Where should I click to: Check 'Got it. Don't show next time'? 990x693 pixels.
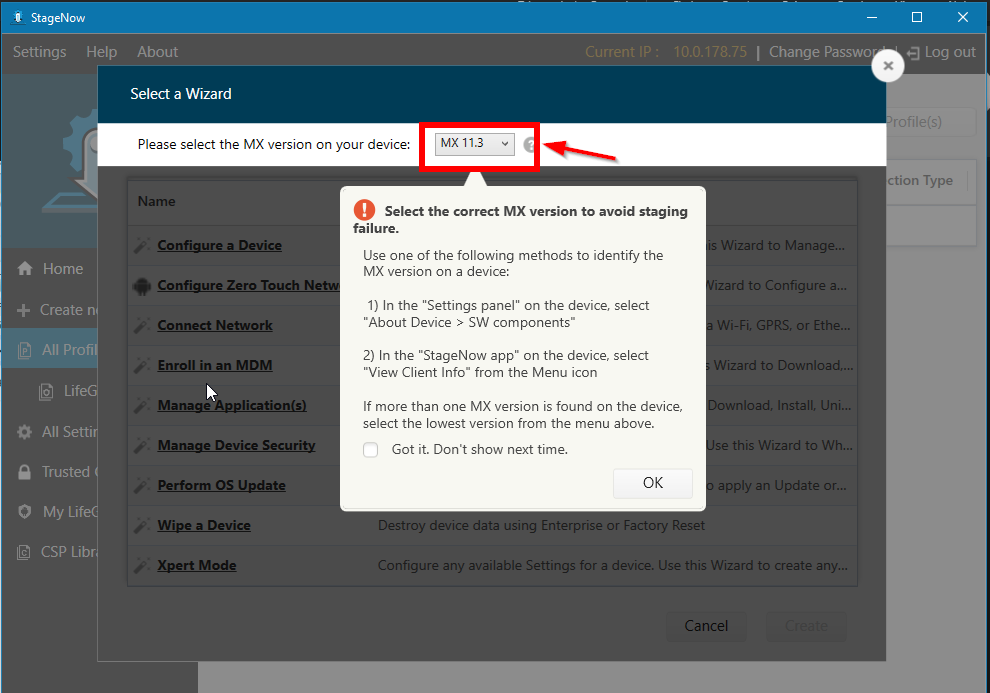click(x=371, y=450)
